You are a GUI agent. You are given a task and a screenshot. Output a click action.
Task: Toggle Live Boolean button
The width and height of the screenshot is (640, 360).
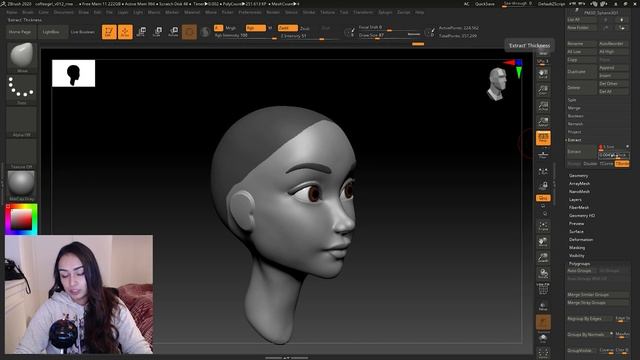[83, 32]
